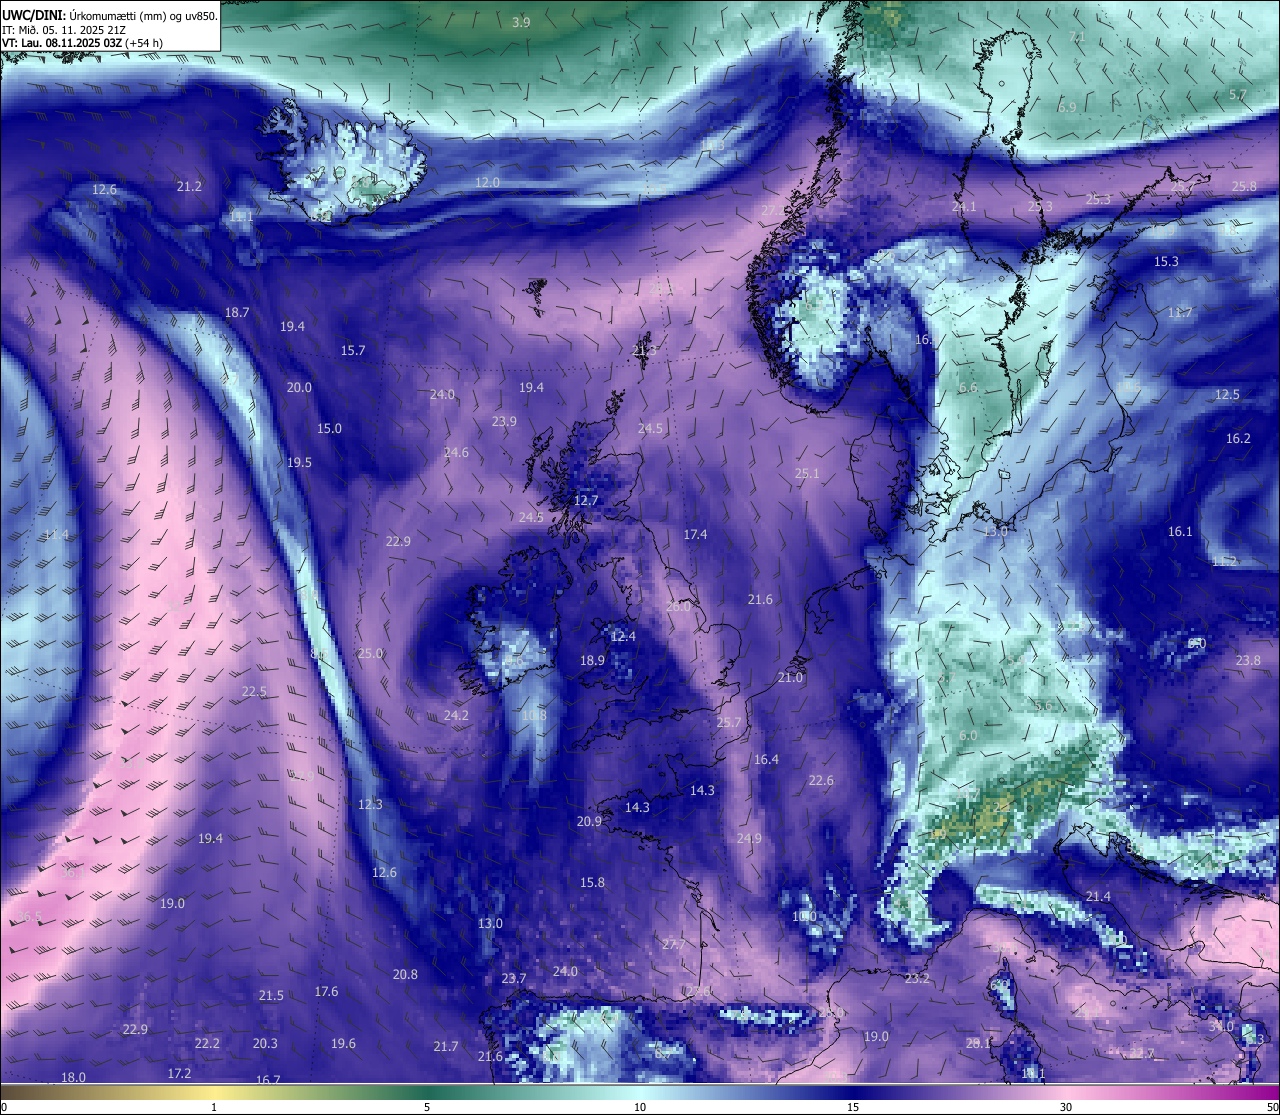This screenshot has width=1280, height=1115.
Task: Click the 18.9 map value
Action: [x=592, y=660]
